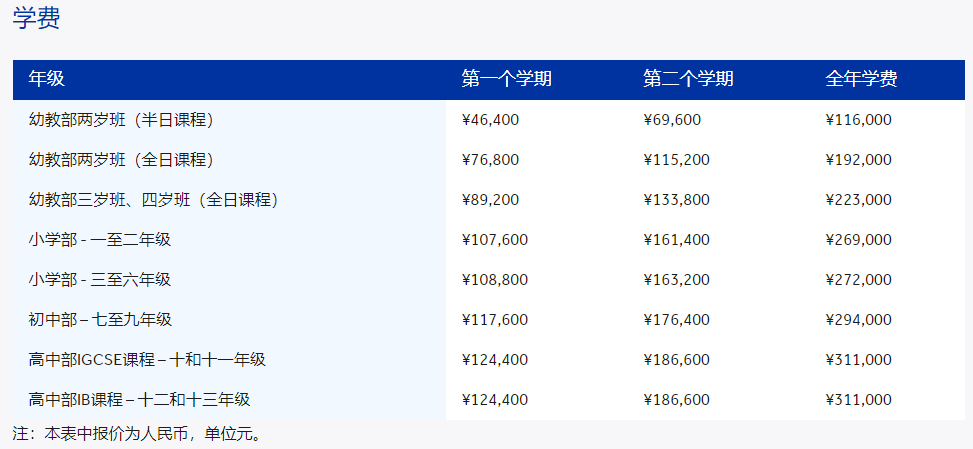Click the ¥107,600 first semester fee
This screenshot has height=449, width=973.
click(x=494, y=240)
